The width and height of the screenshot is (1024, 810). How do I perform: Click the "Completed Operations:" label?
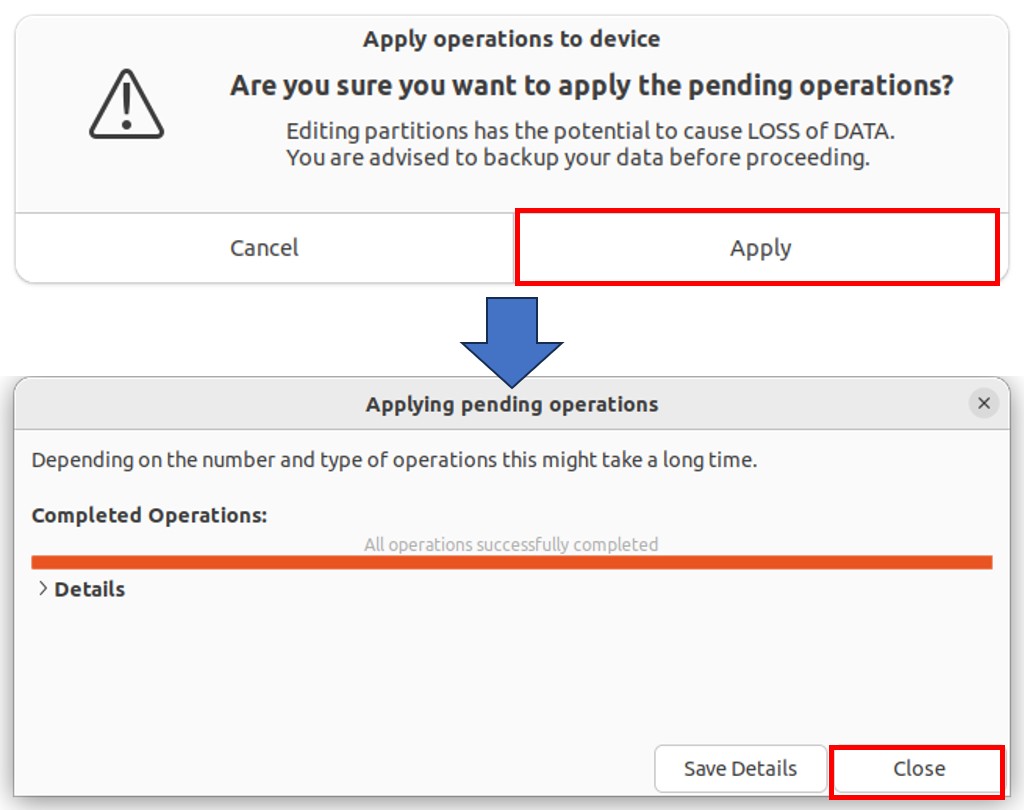(150, 515)
